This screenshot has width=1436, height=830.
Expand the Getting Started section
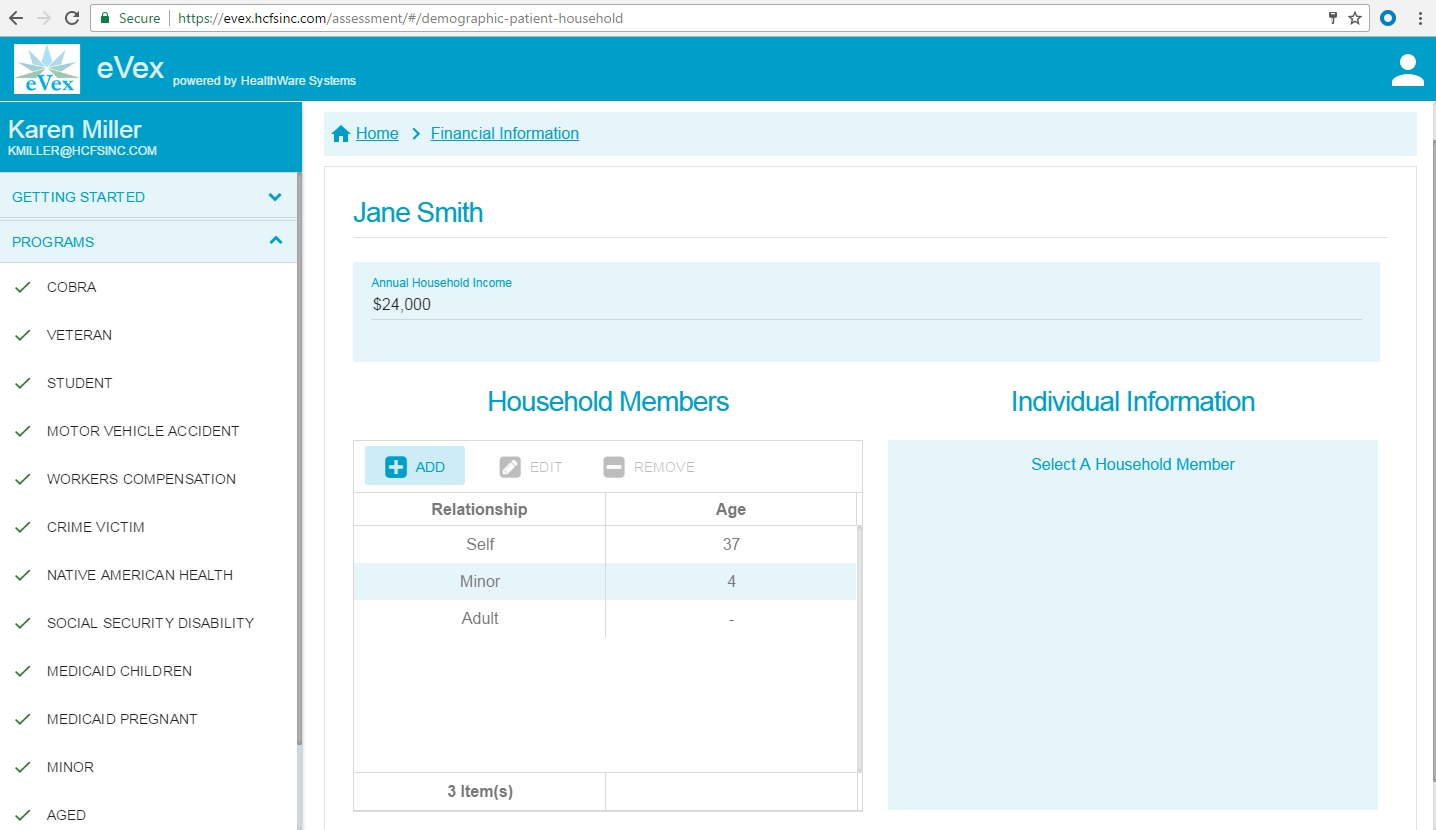coord(275,197)
